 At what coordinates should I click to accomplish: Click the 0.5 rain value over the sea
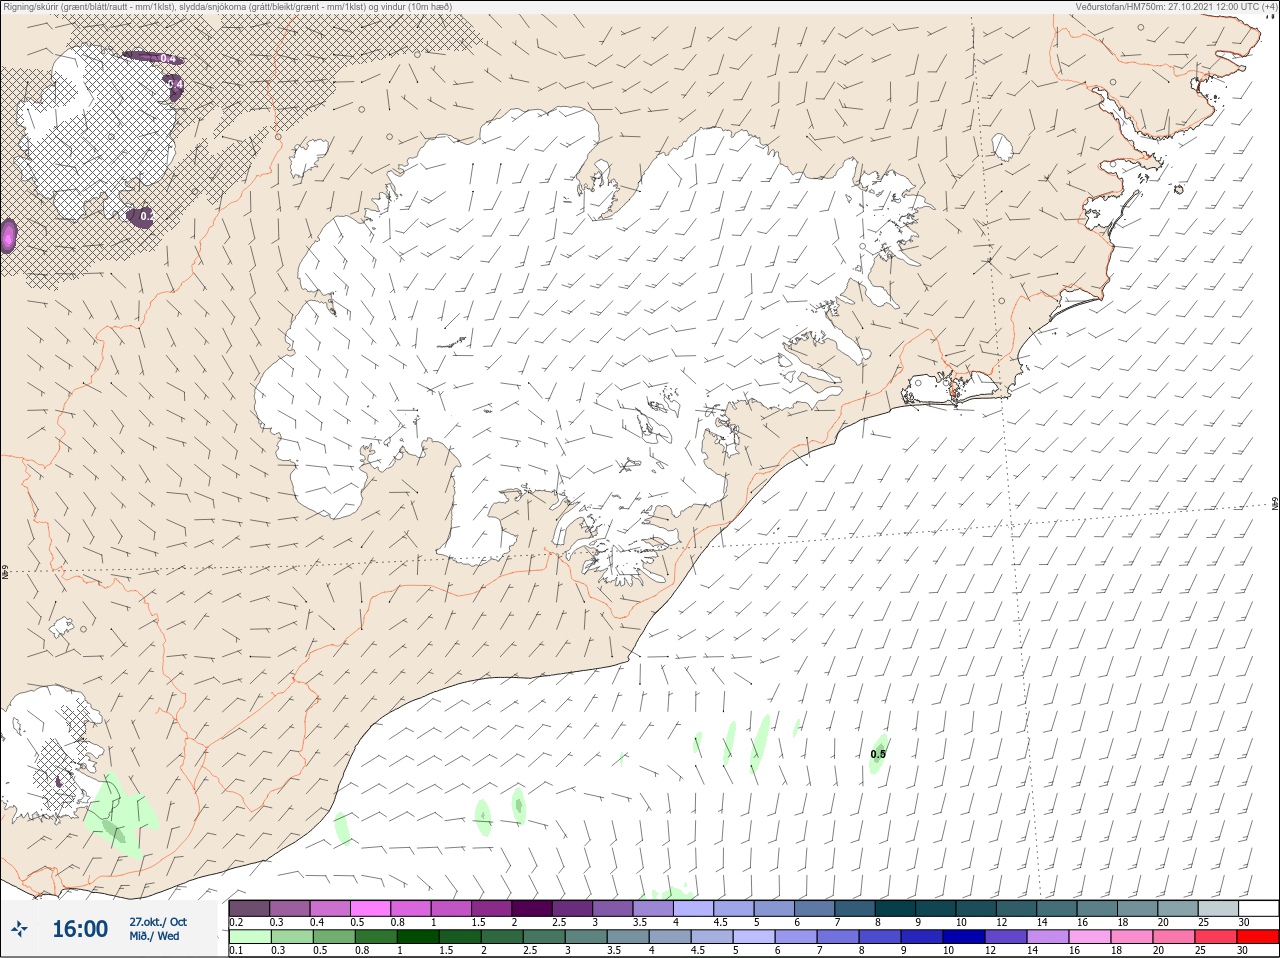[x=878, y=754]
